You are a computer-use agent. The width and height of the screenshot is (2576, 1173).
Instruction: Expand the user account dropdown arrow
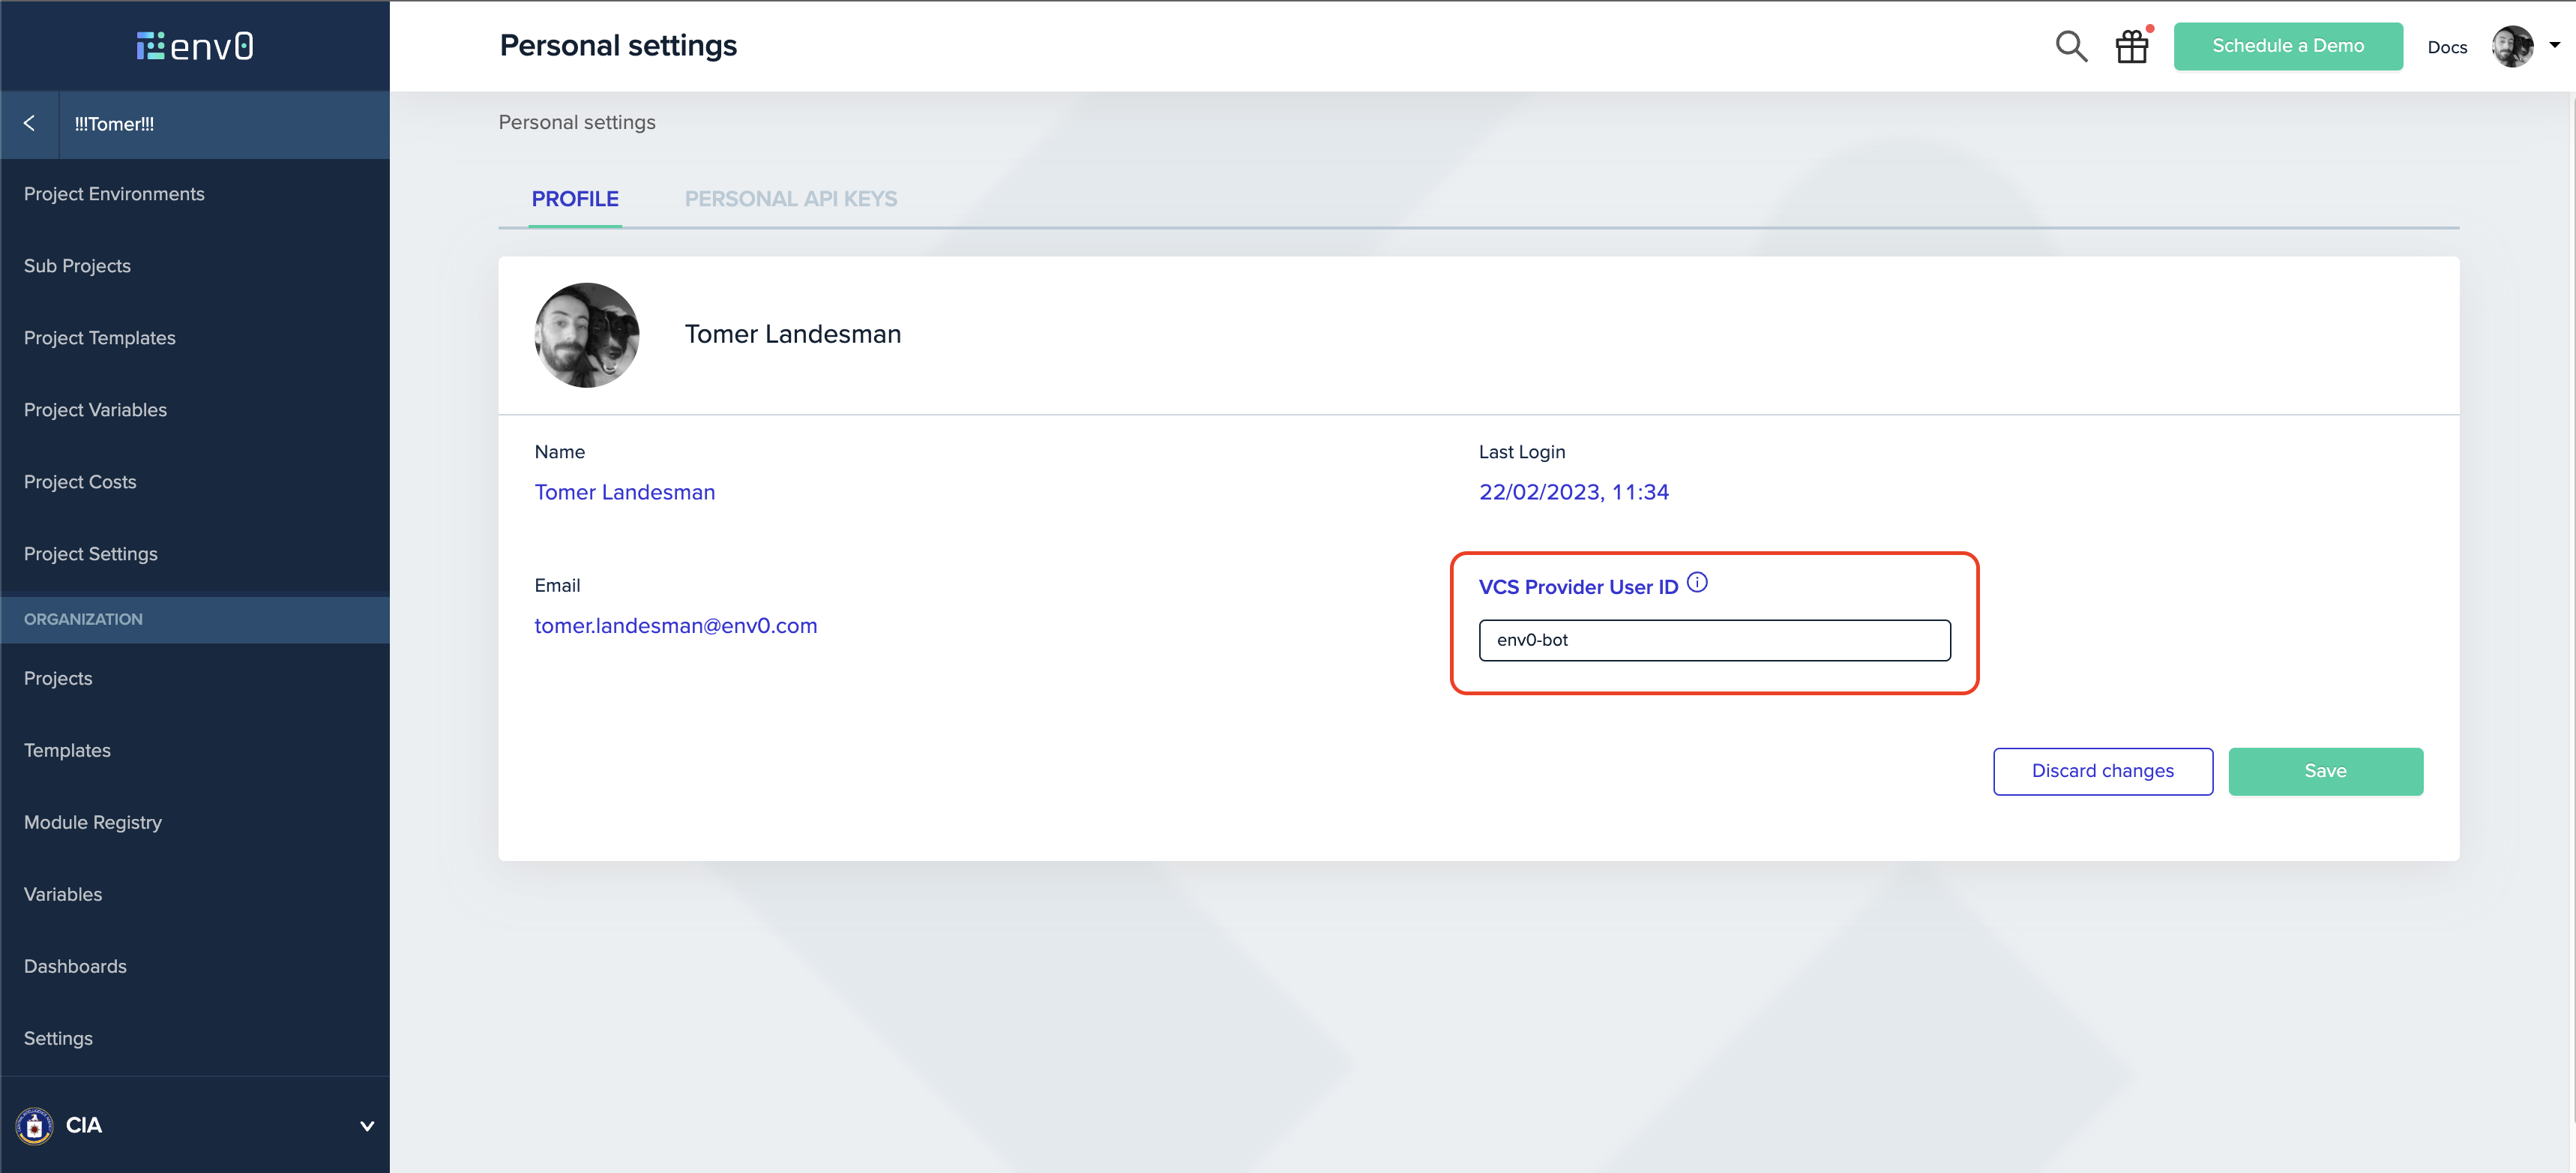coord(2554,45)
